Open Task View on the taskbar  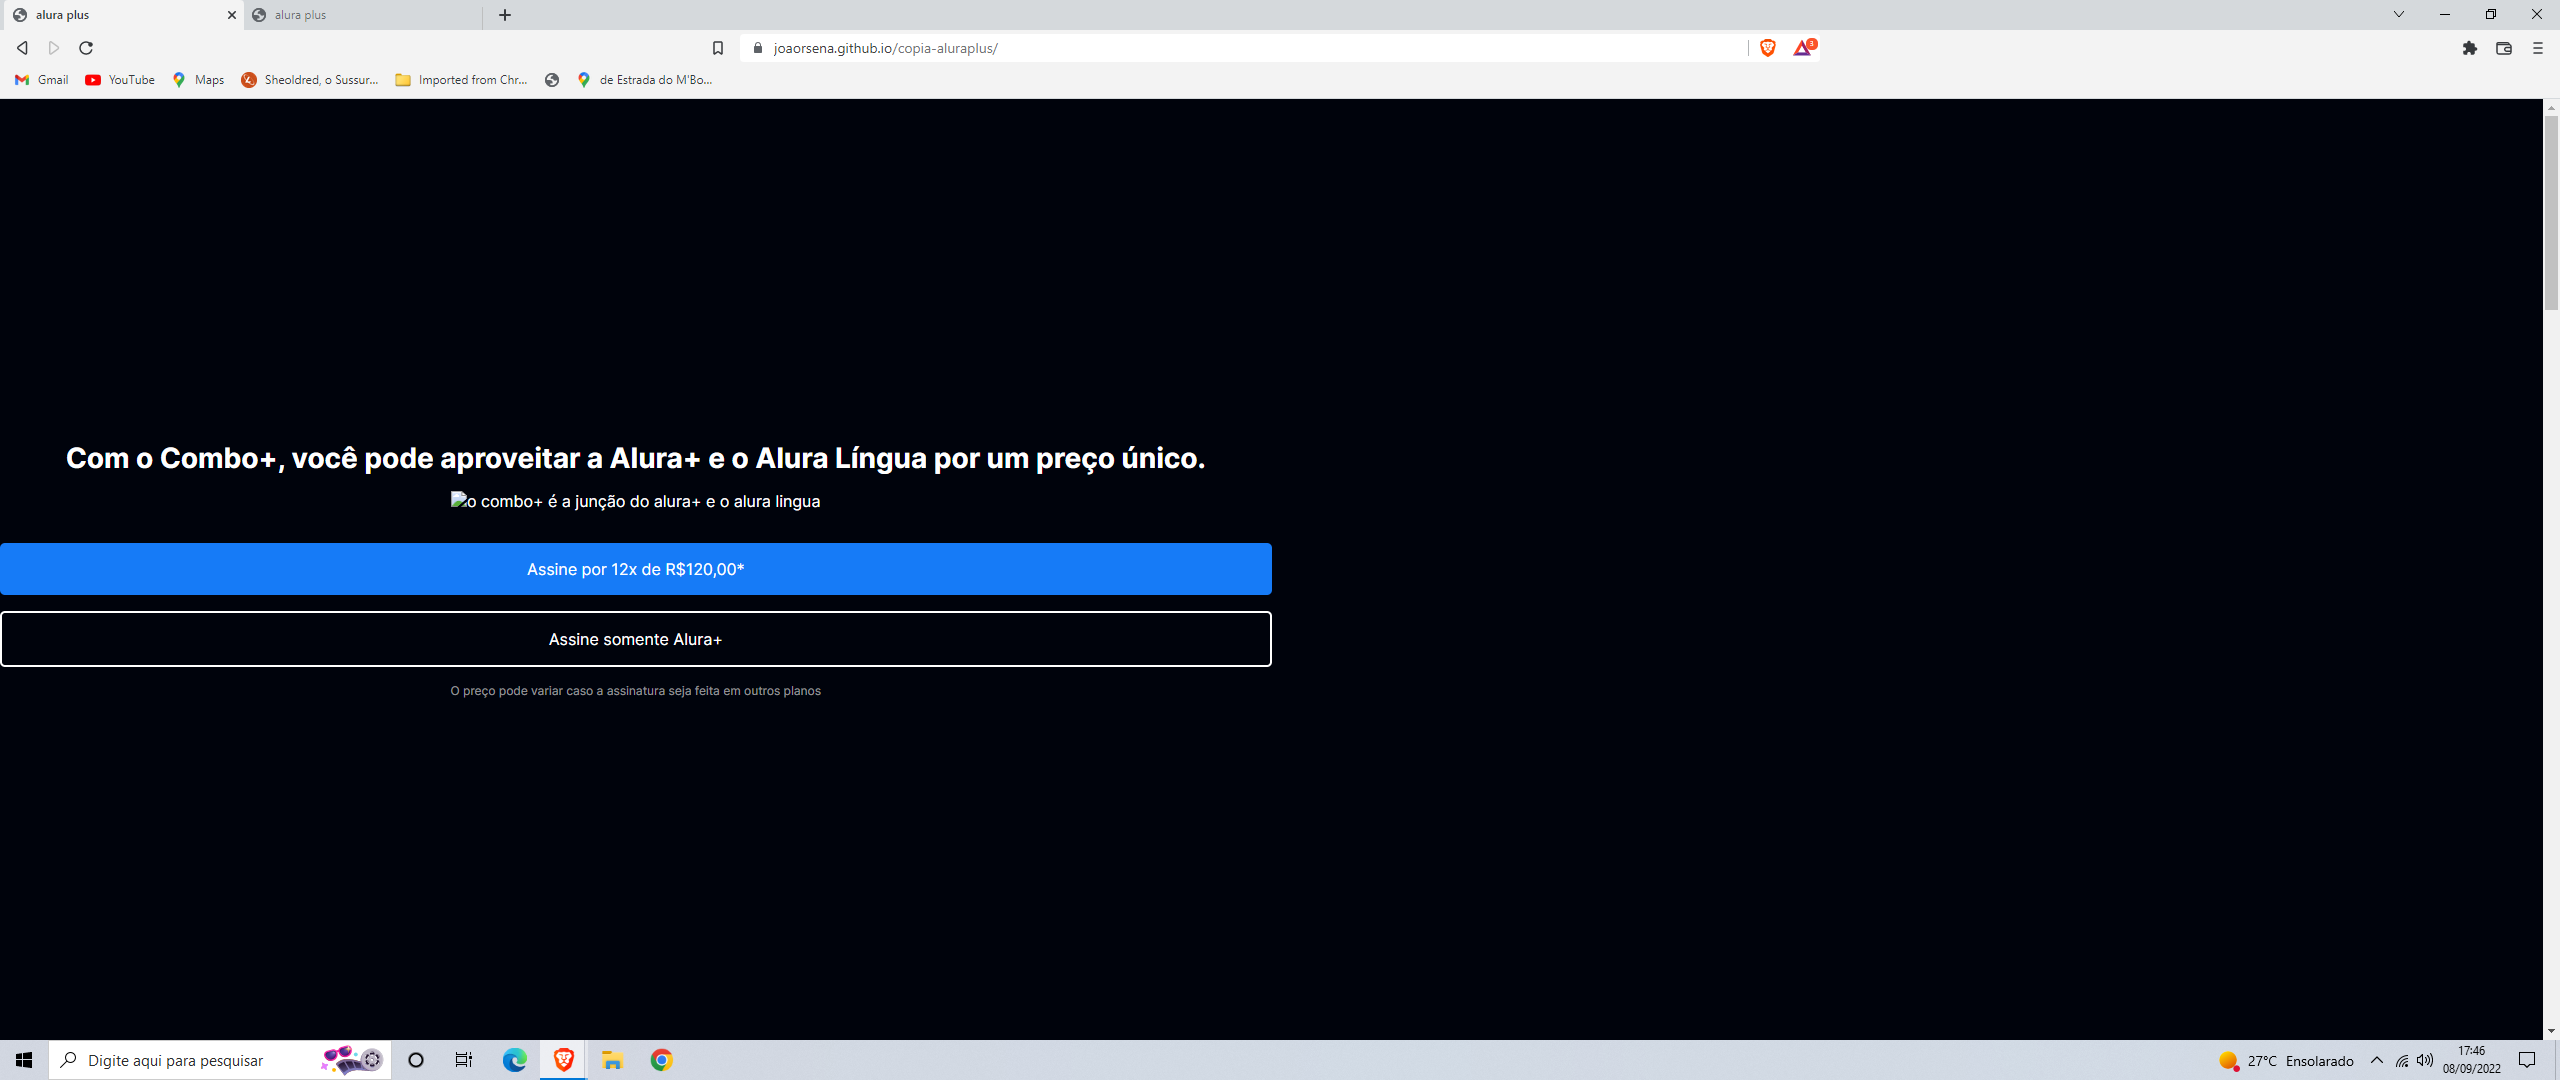coord(464,1060)
